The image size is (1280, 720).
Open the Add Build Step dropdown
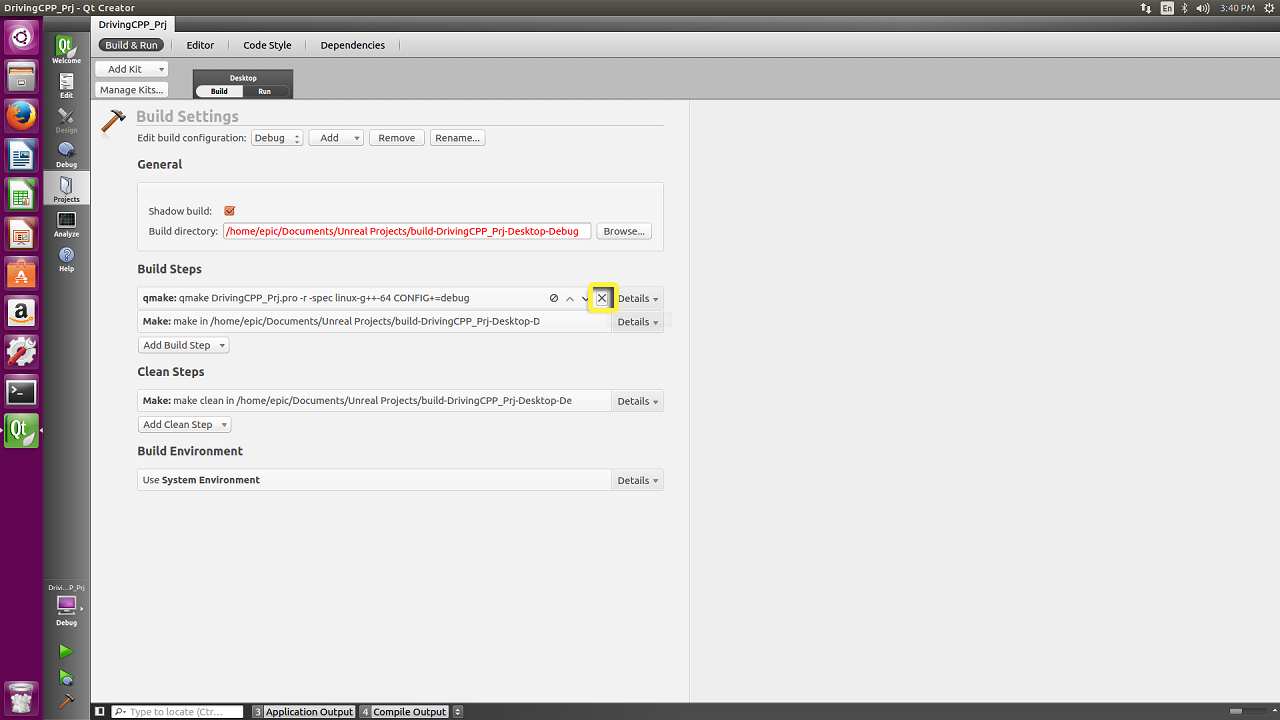[183, 345]
